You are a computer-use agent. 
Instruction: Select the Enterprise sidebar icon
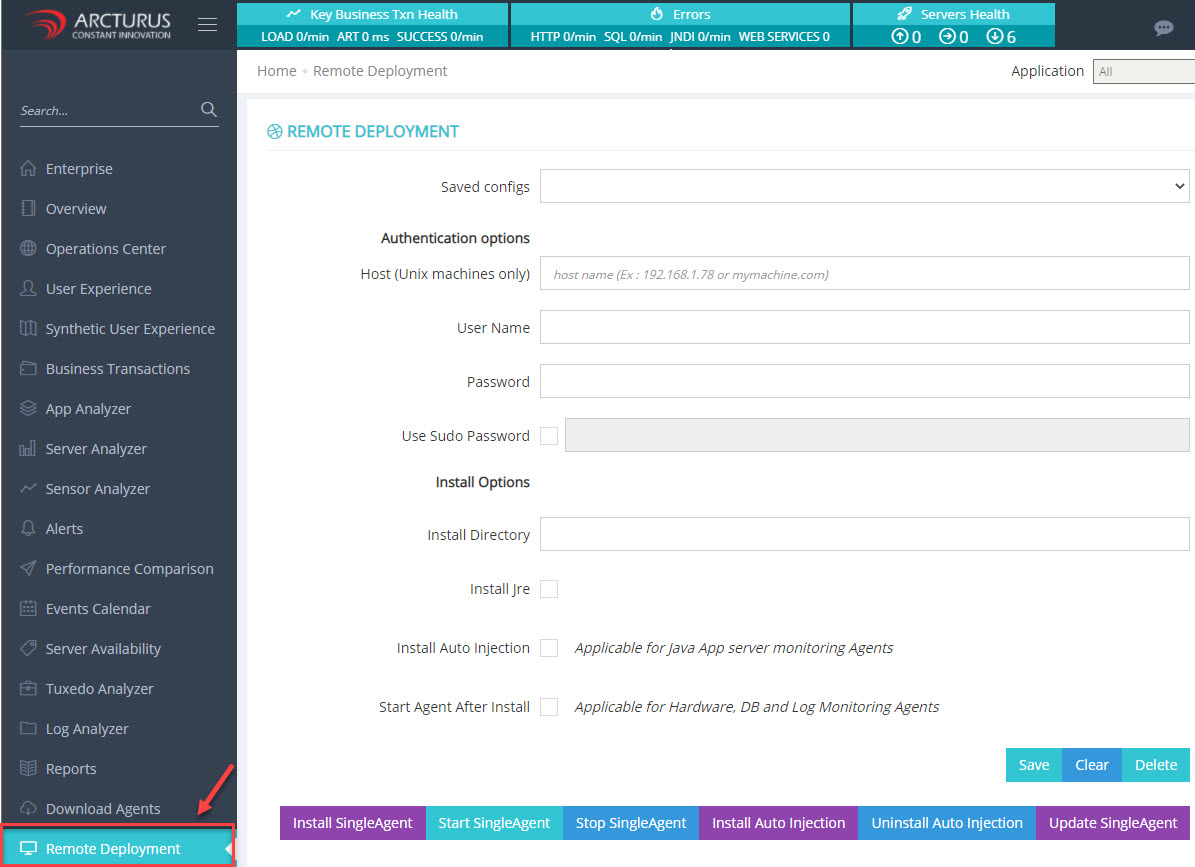[27, 168]
